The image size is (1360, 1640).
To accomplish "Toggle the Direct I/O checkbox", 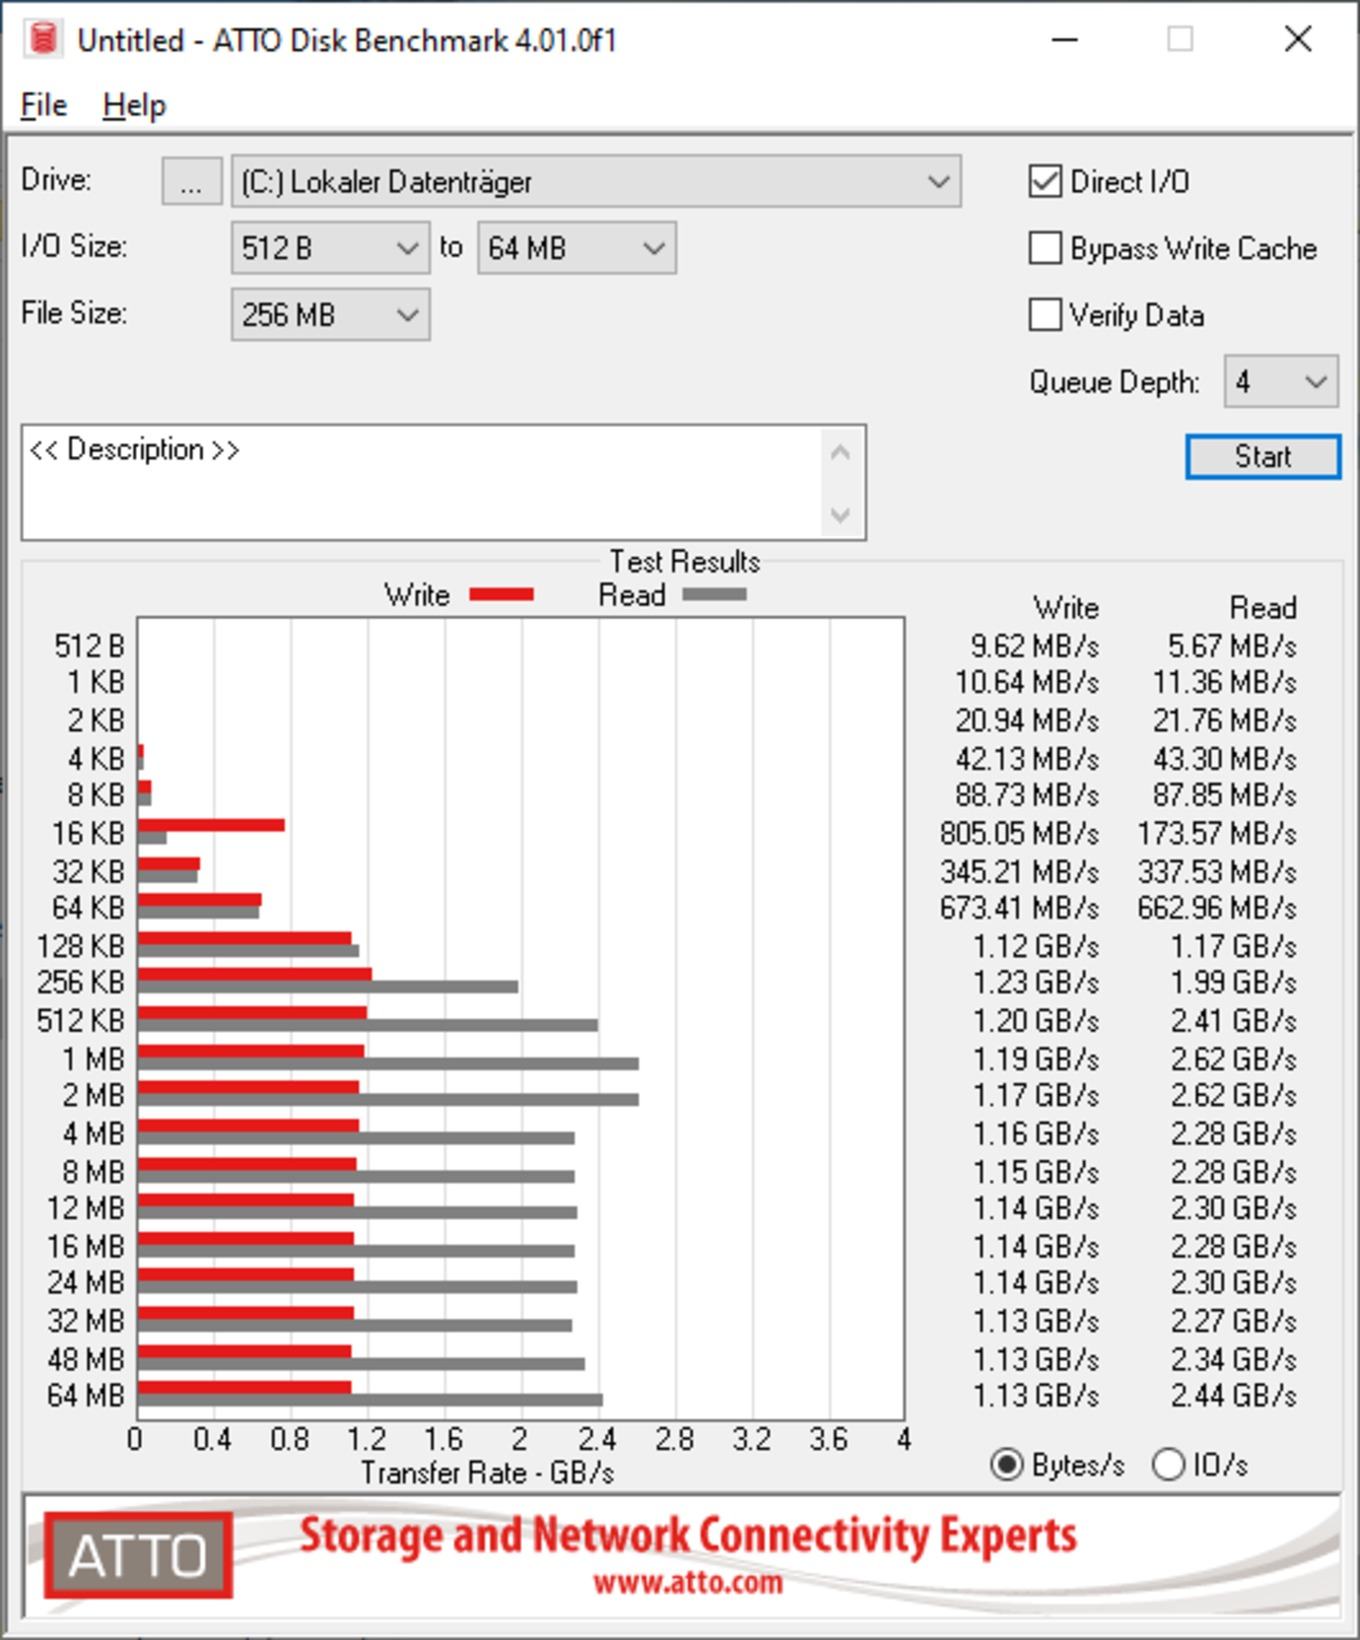I will (x=1045, y=182).
